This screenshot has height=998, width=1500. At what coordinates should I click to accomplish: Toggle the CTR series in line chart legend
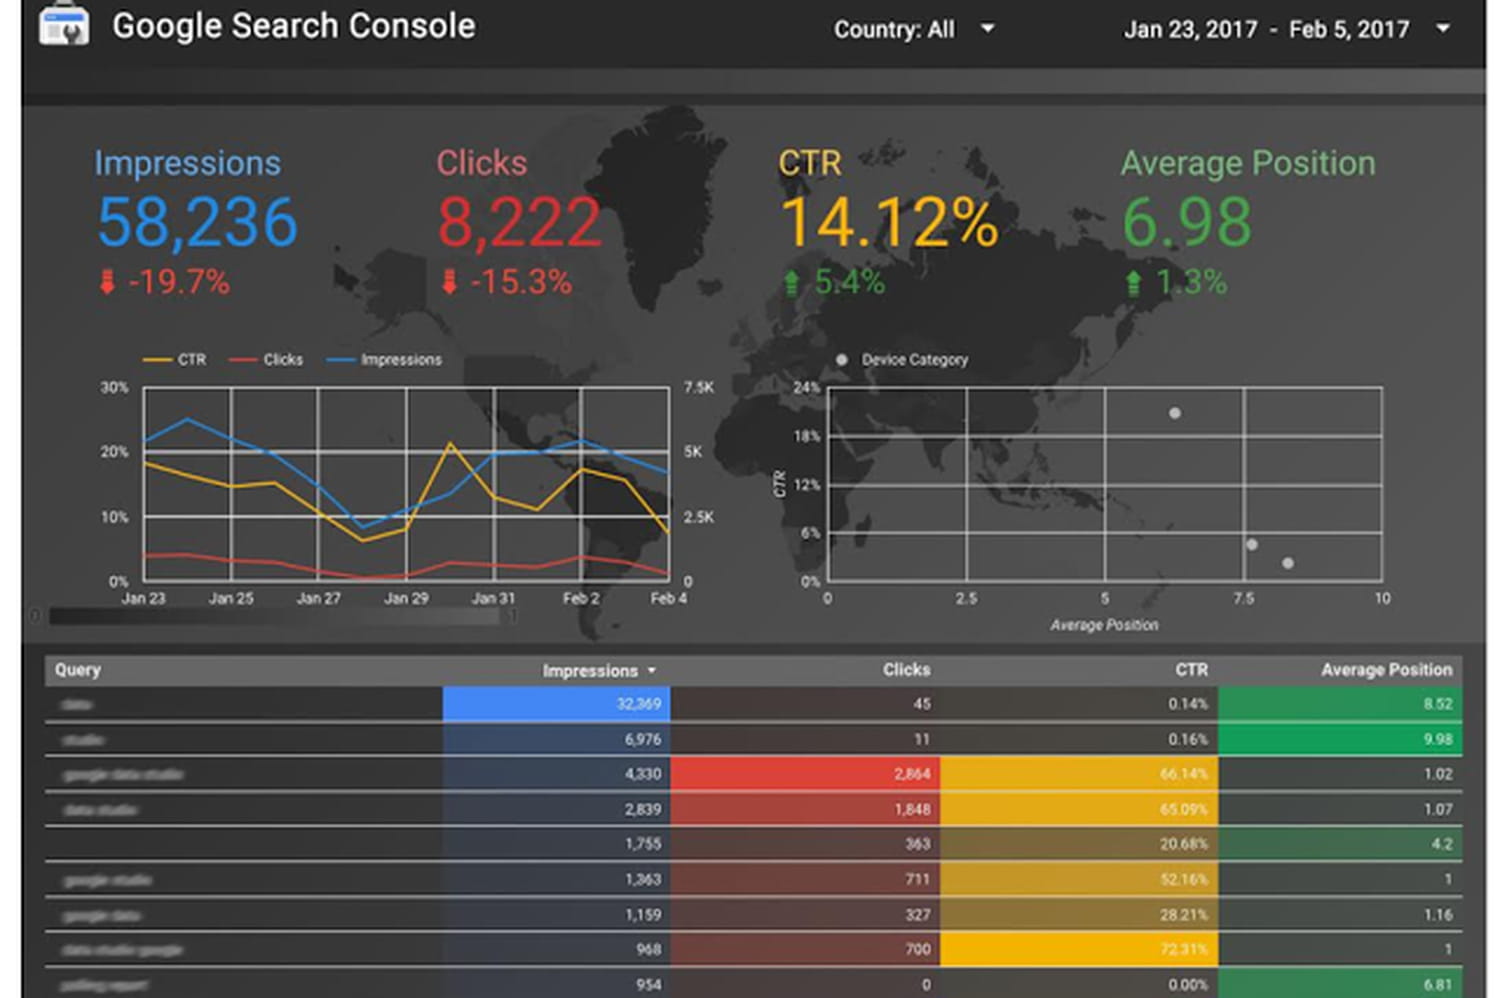point(175,360)
